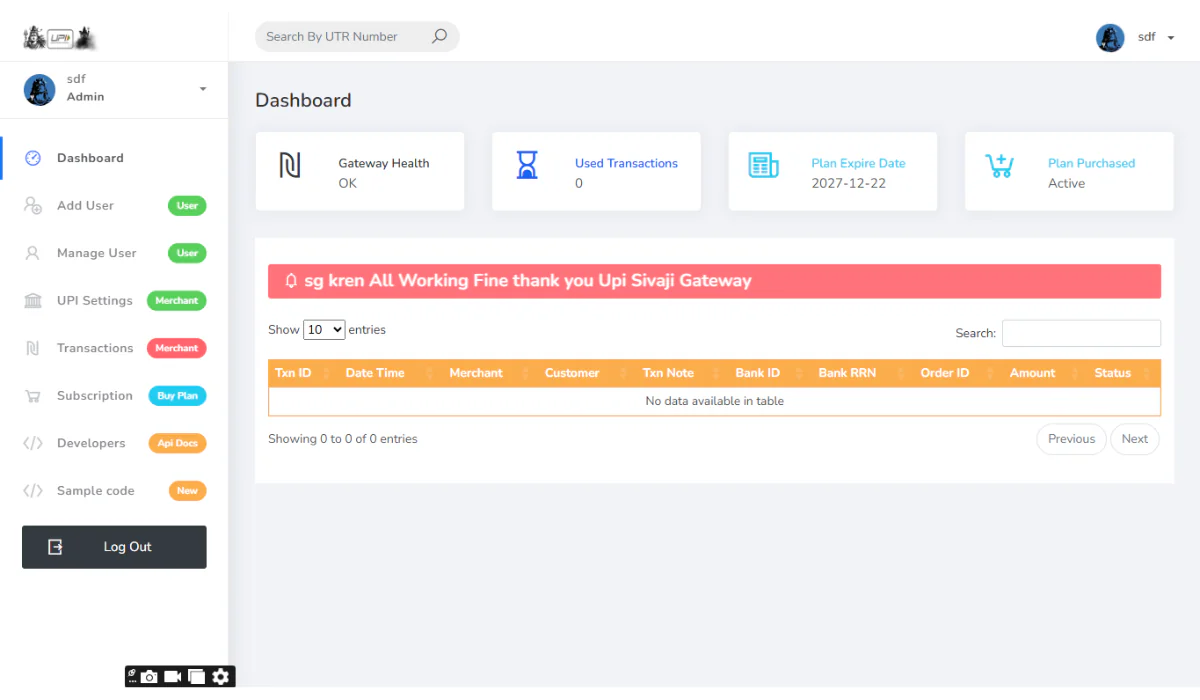The image size is (1200, 700).
Task: Sort the table by Txn Note
Action: coord(681,373)
